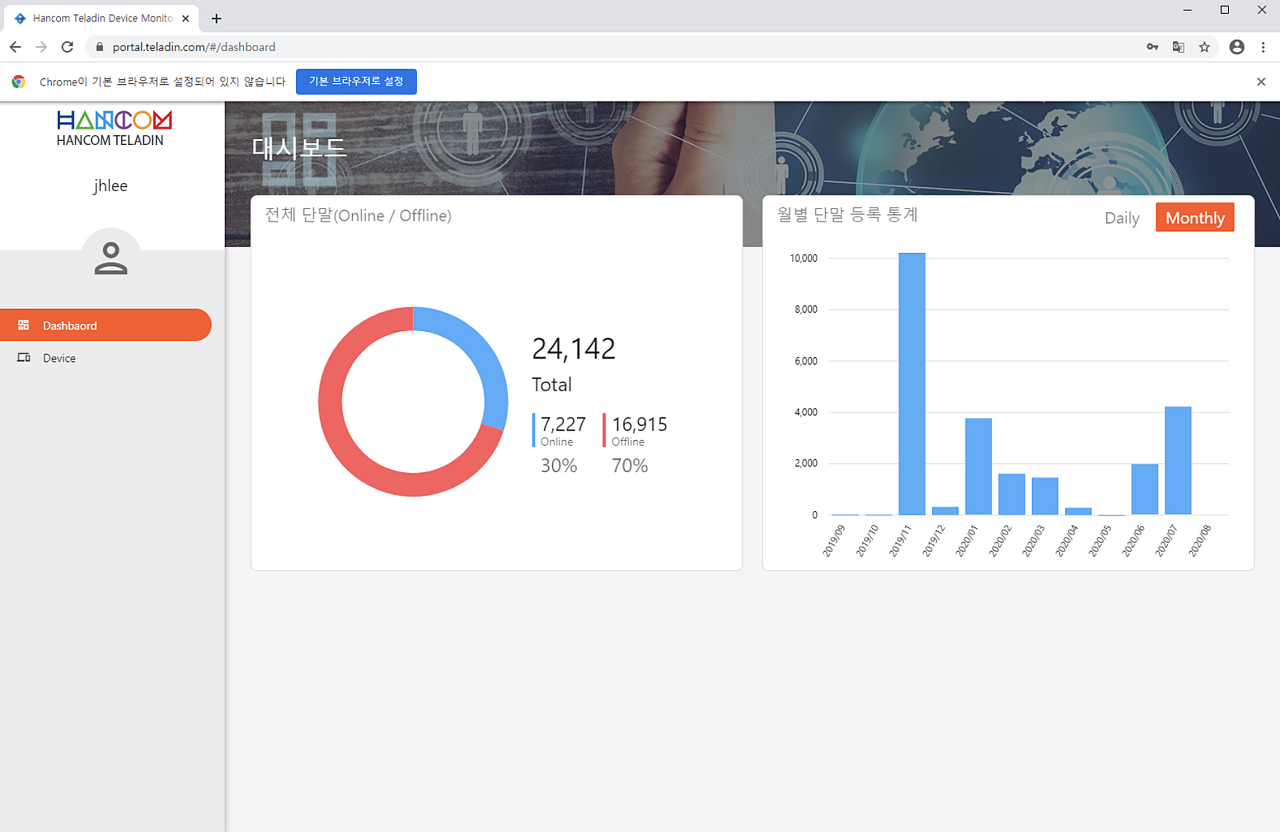Open the Dashbaord menu item
This screenshot has width=1280, height=832.
click(x=105, y=325)
